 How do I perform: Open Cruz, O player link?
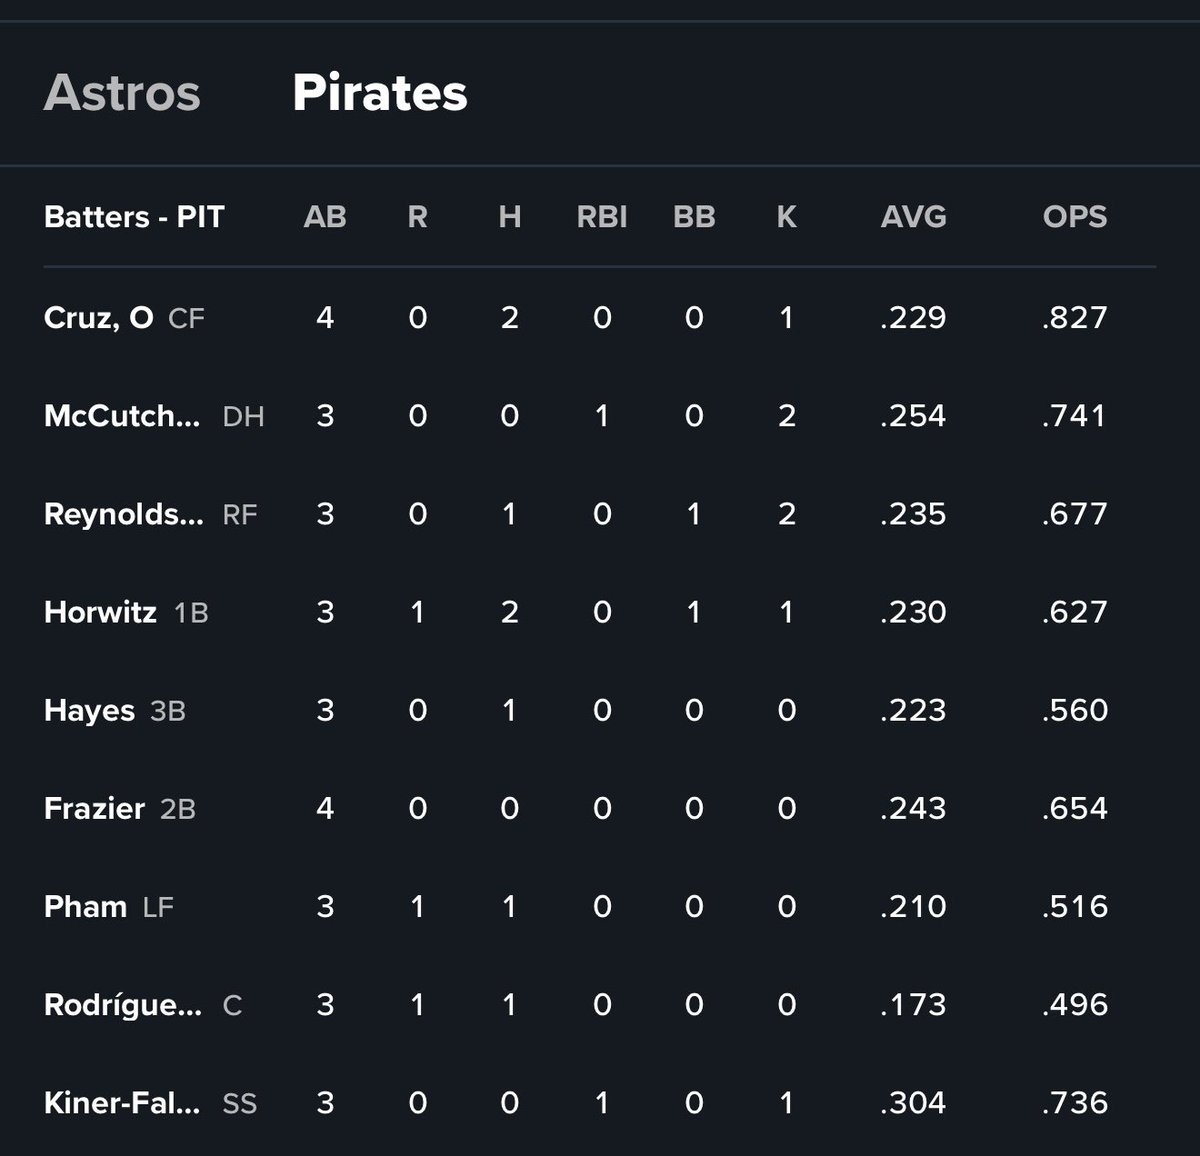99,318
